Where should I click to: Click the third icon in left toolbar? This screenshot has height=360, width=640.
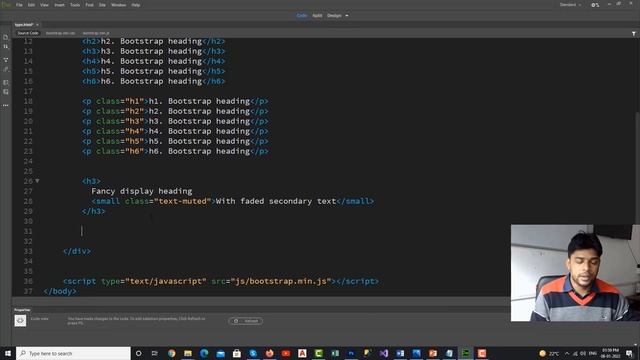click(x=6, y=60)
